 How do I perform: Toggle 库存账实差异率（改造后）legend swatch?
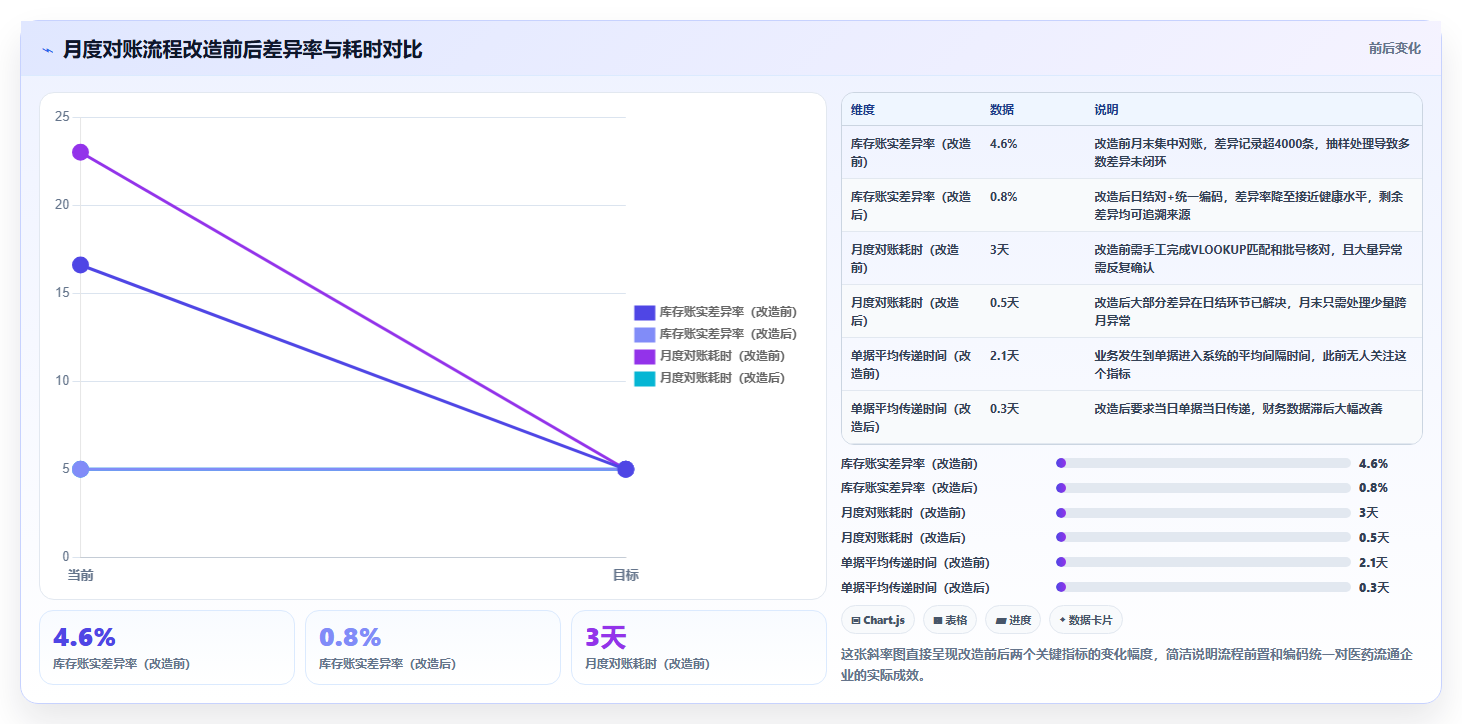pos(645,334)
